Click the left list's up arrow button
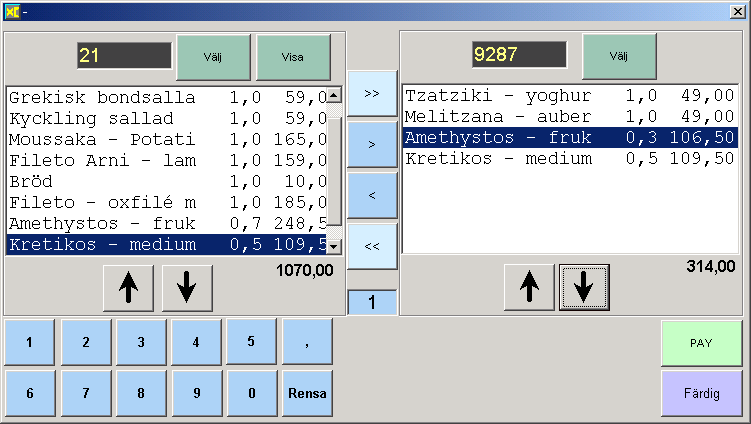The height and width of the screenshot is (424, 751). [x=128, y=288]
